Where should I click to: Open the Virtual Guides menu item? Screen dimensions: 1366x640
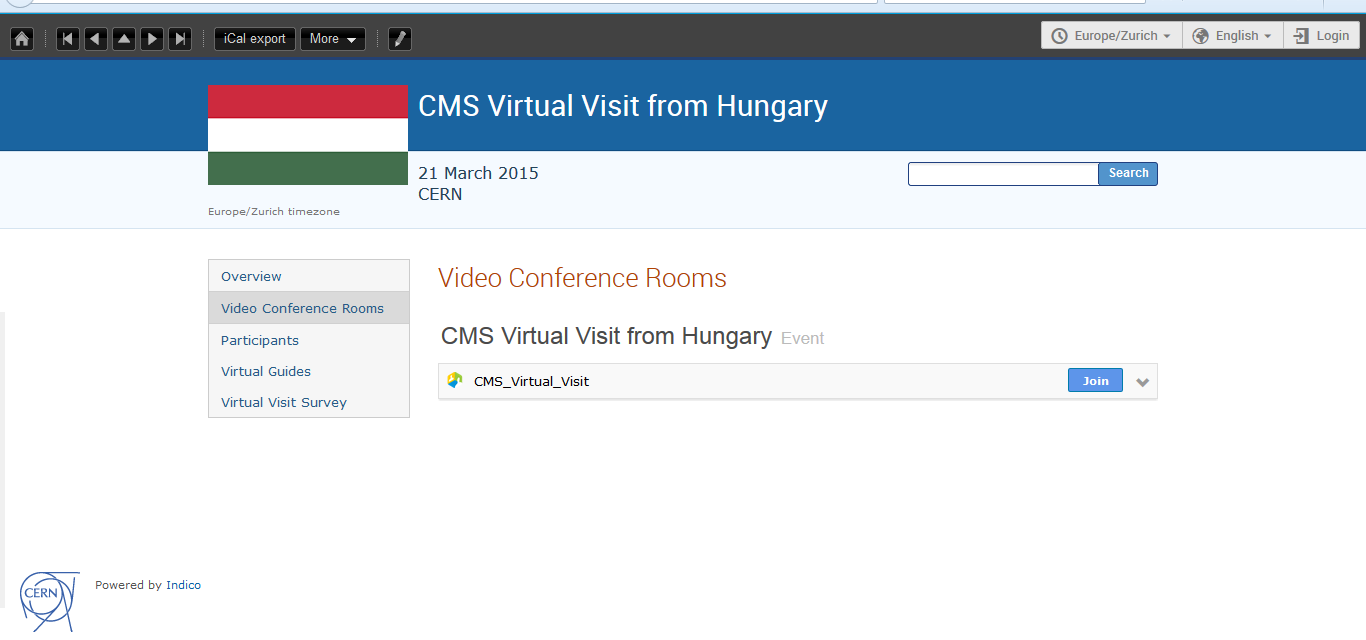(x=309, y=371)
